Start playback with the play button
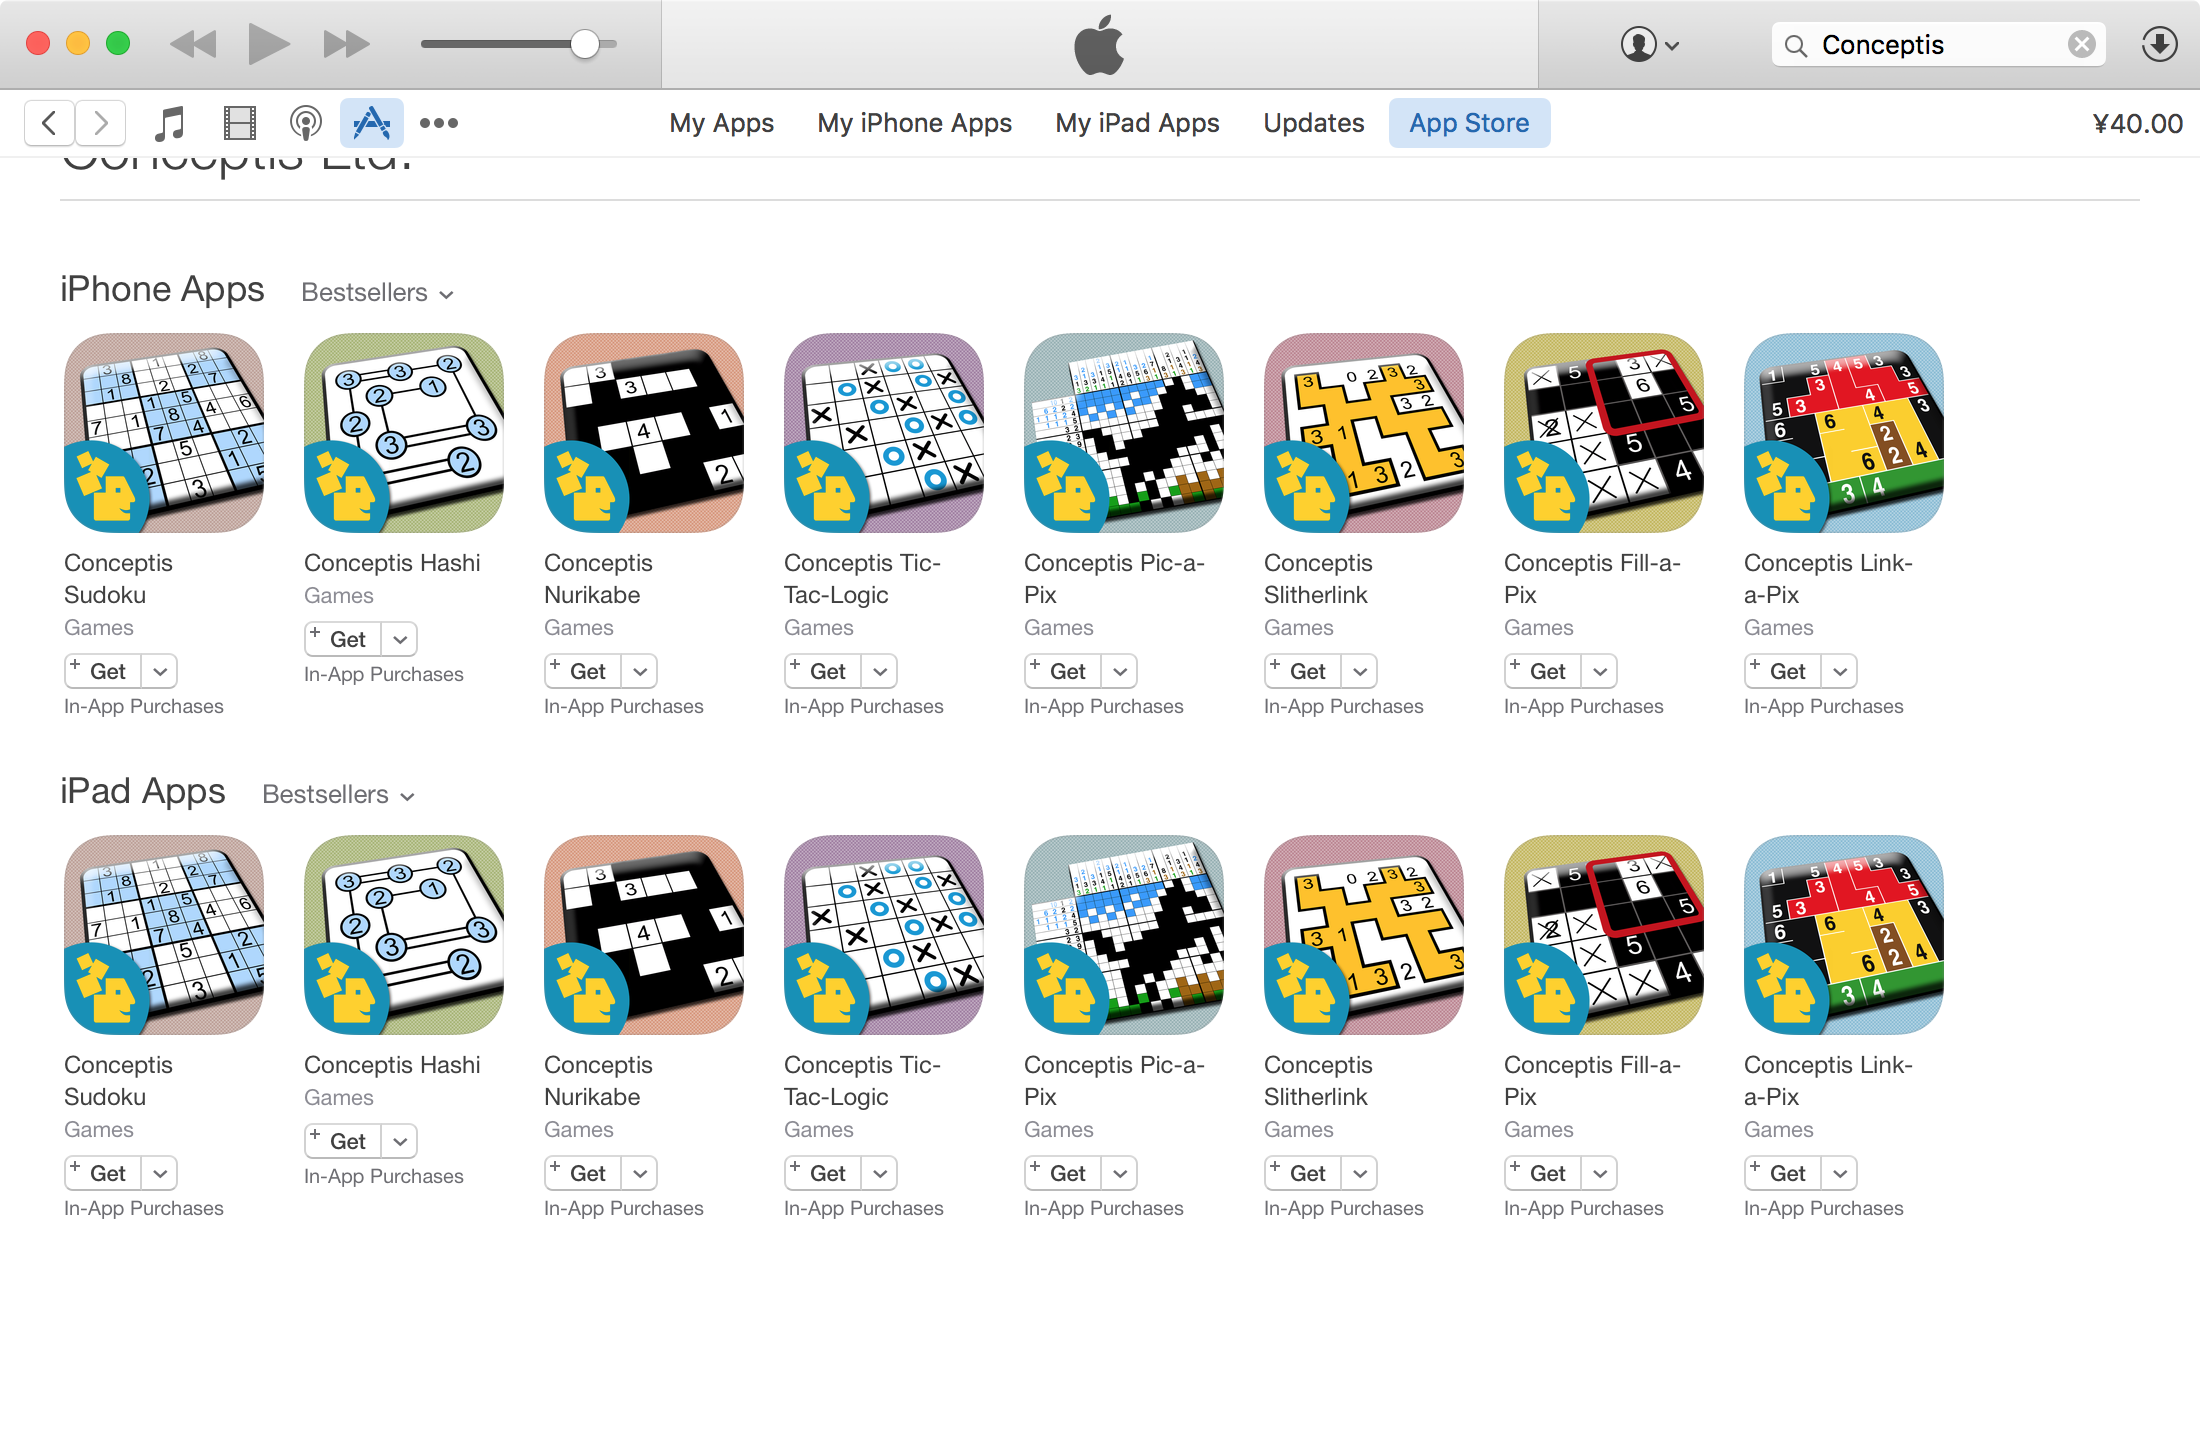 tap(267, 44)
